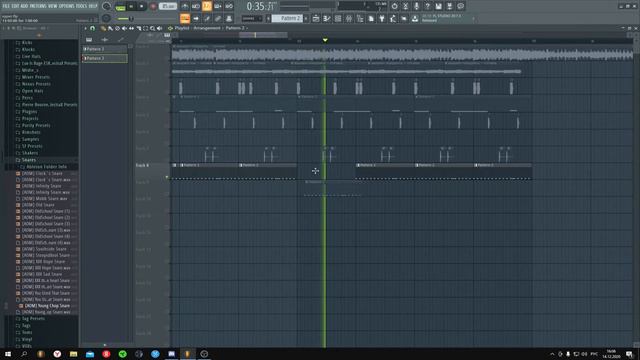Screen dimensions: 640x360
Task: Click the View playlist icon
Action: 316,18
